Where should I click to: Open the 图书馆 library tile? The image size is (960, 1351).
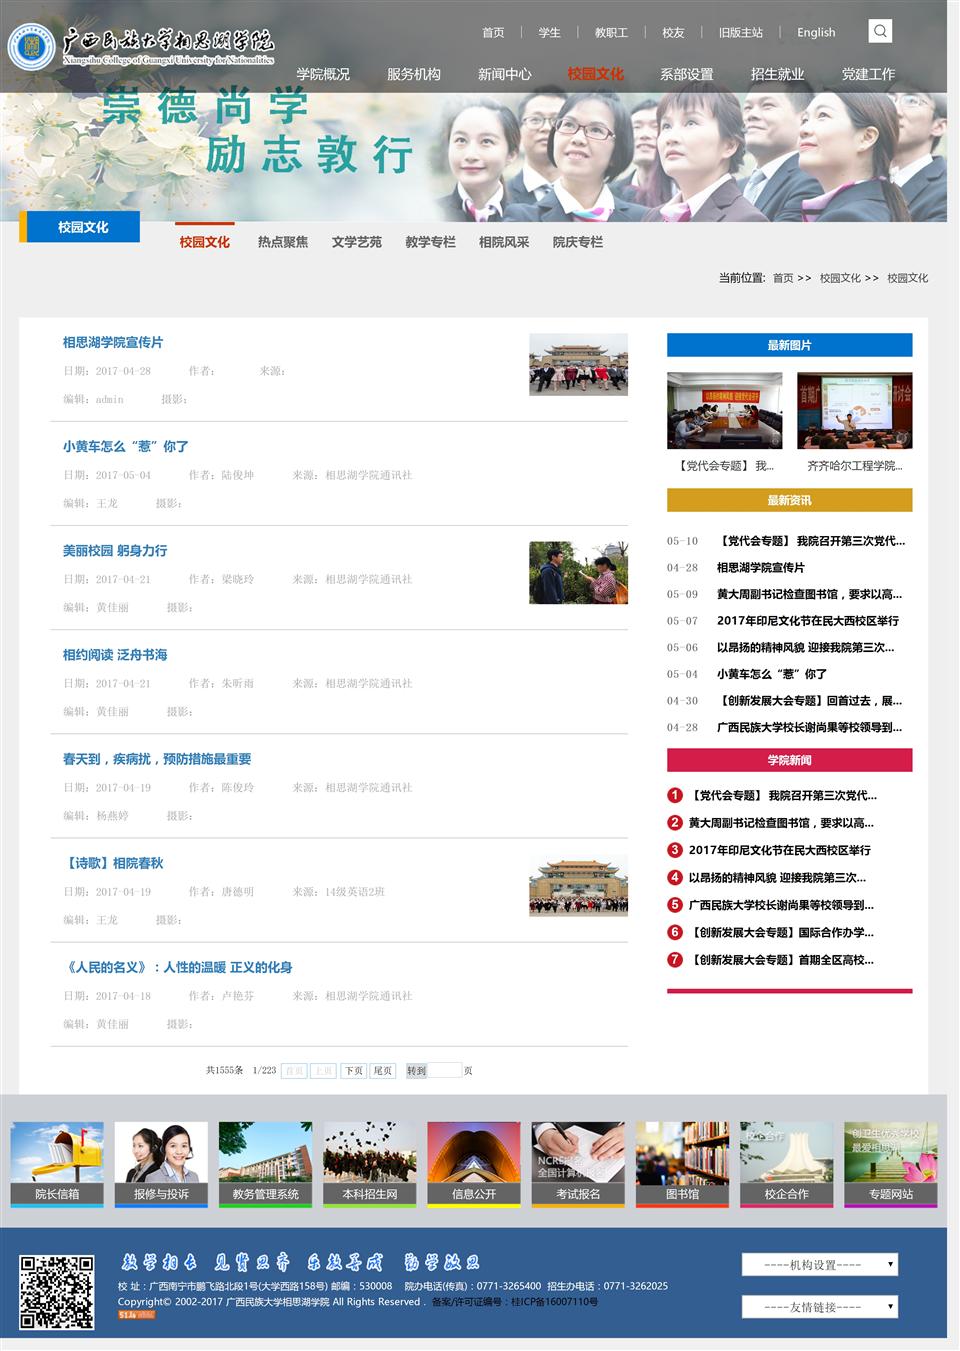pos(682,1163)
